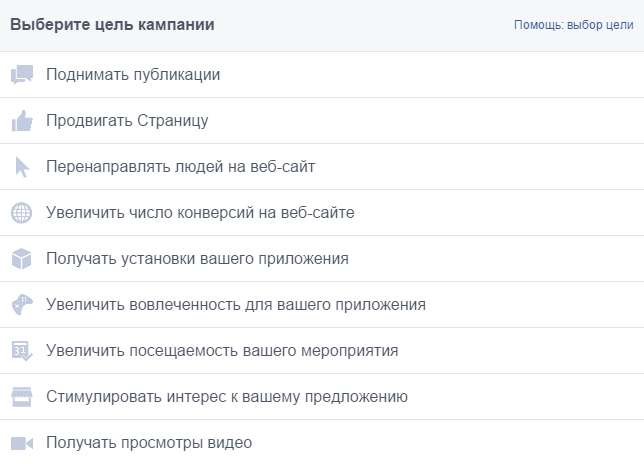This screenshot has height=464, width=644.
Task: Open the 'Помощь: выбор цели' help link
Action: (573, 25)
